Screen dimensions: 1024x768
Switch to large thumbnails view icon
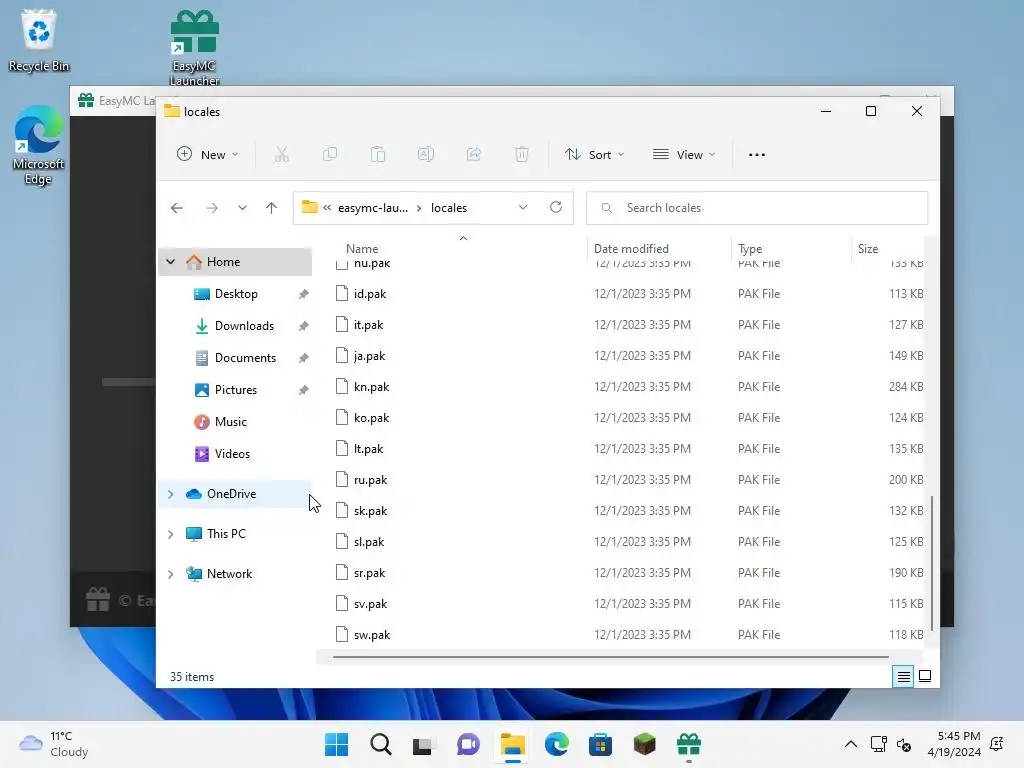925,676
